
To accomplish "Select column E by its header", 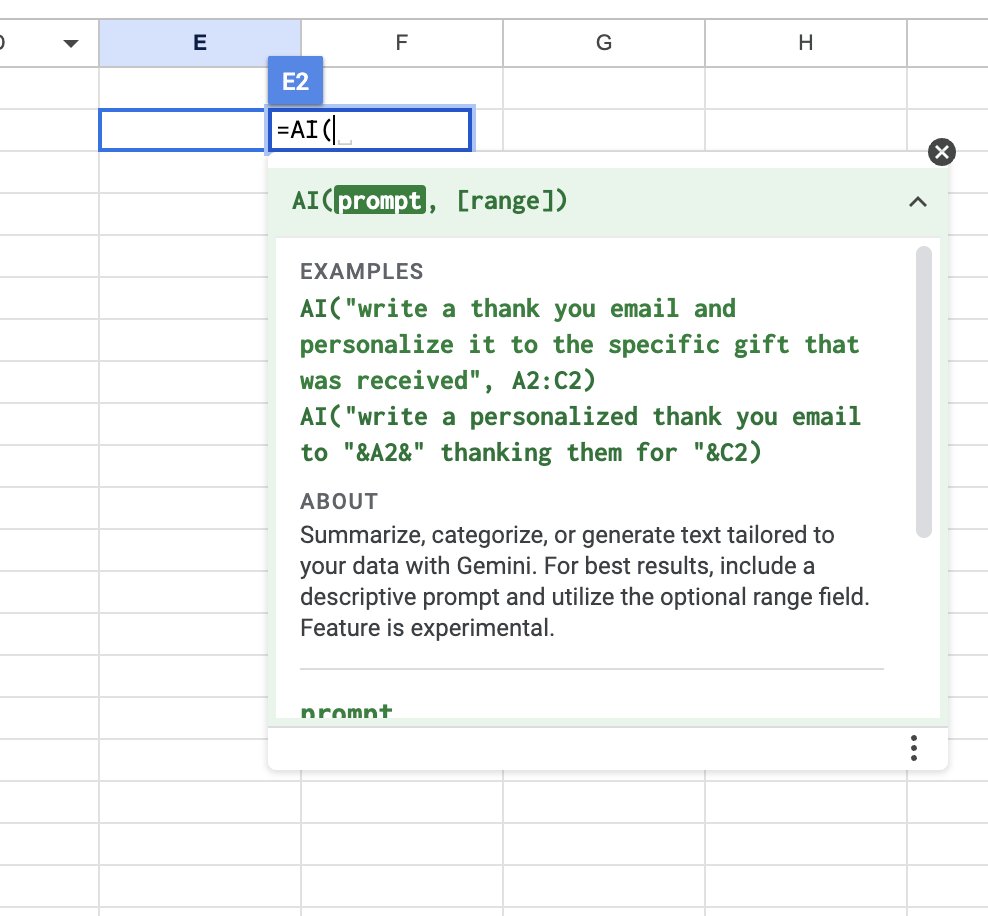I will point(199,42).
